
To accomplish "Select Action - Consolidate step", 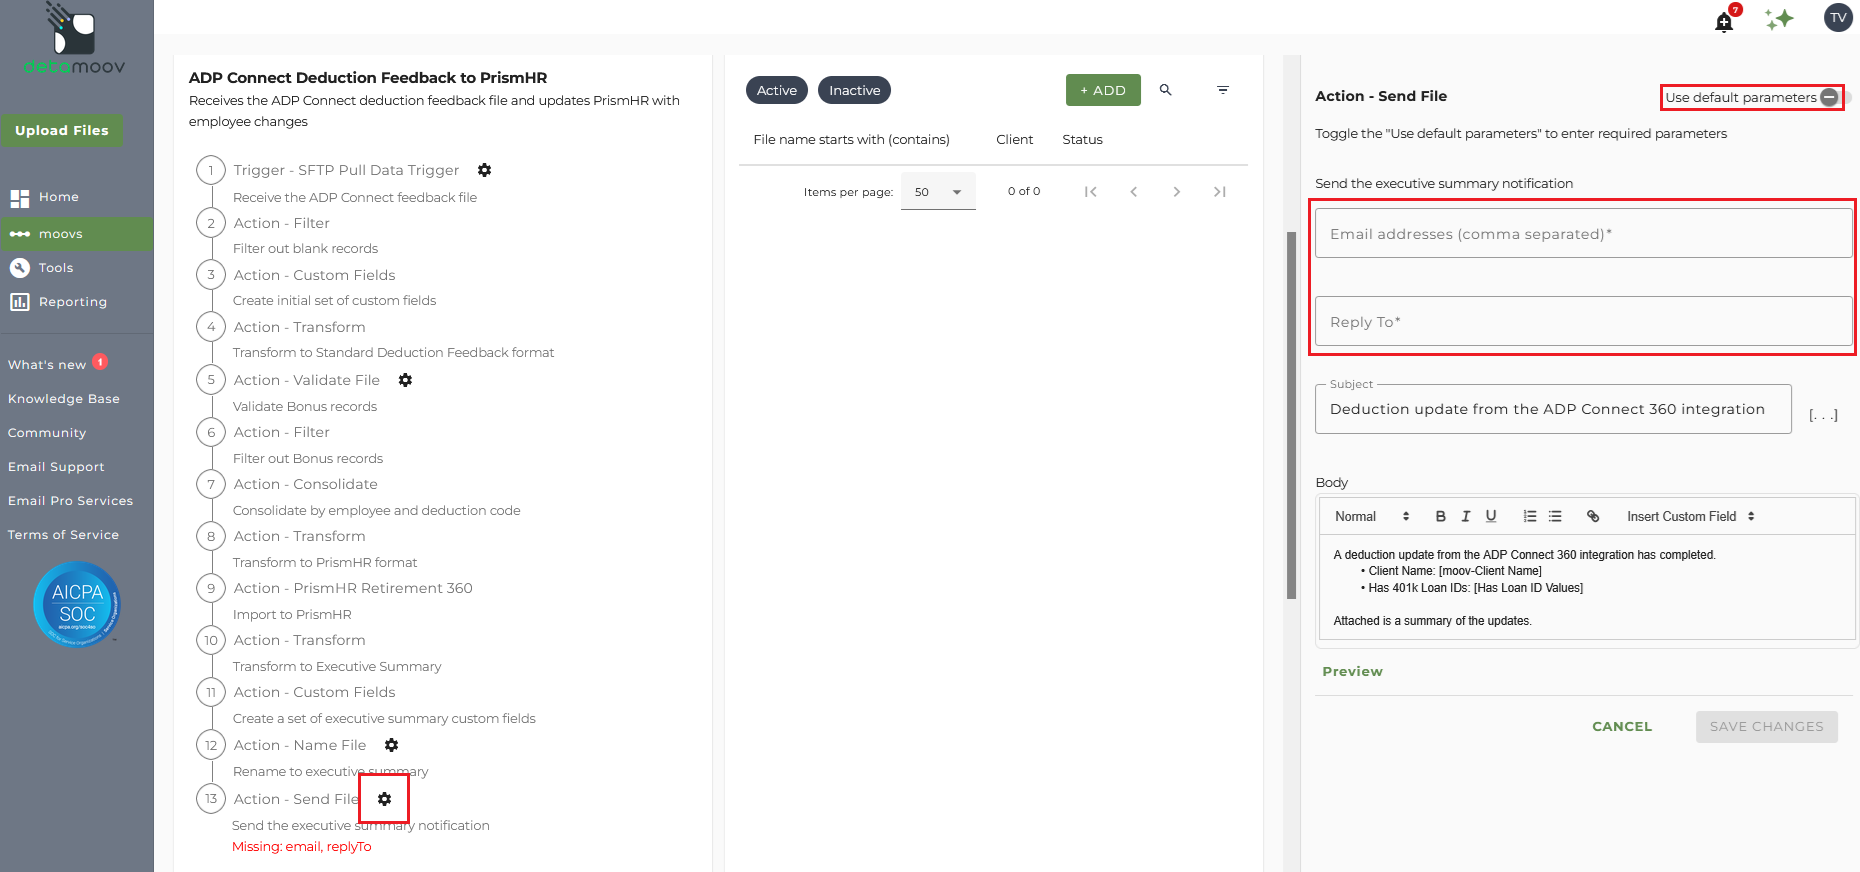I will [305, 484].
